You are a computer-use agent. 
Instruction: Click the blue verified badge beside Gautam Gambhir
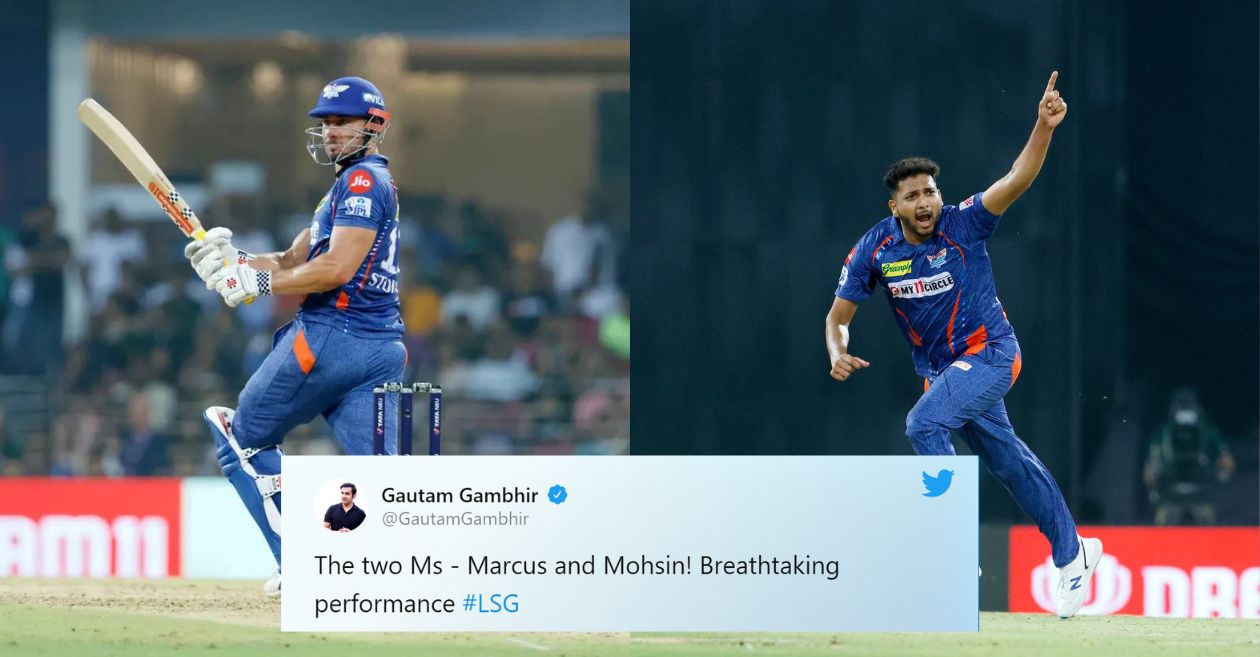[x=557, y=494]
